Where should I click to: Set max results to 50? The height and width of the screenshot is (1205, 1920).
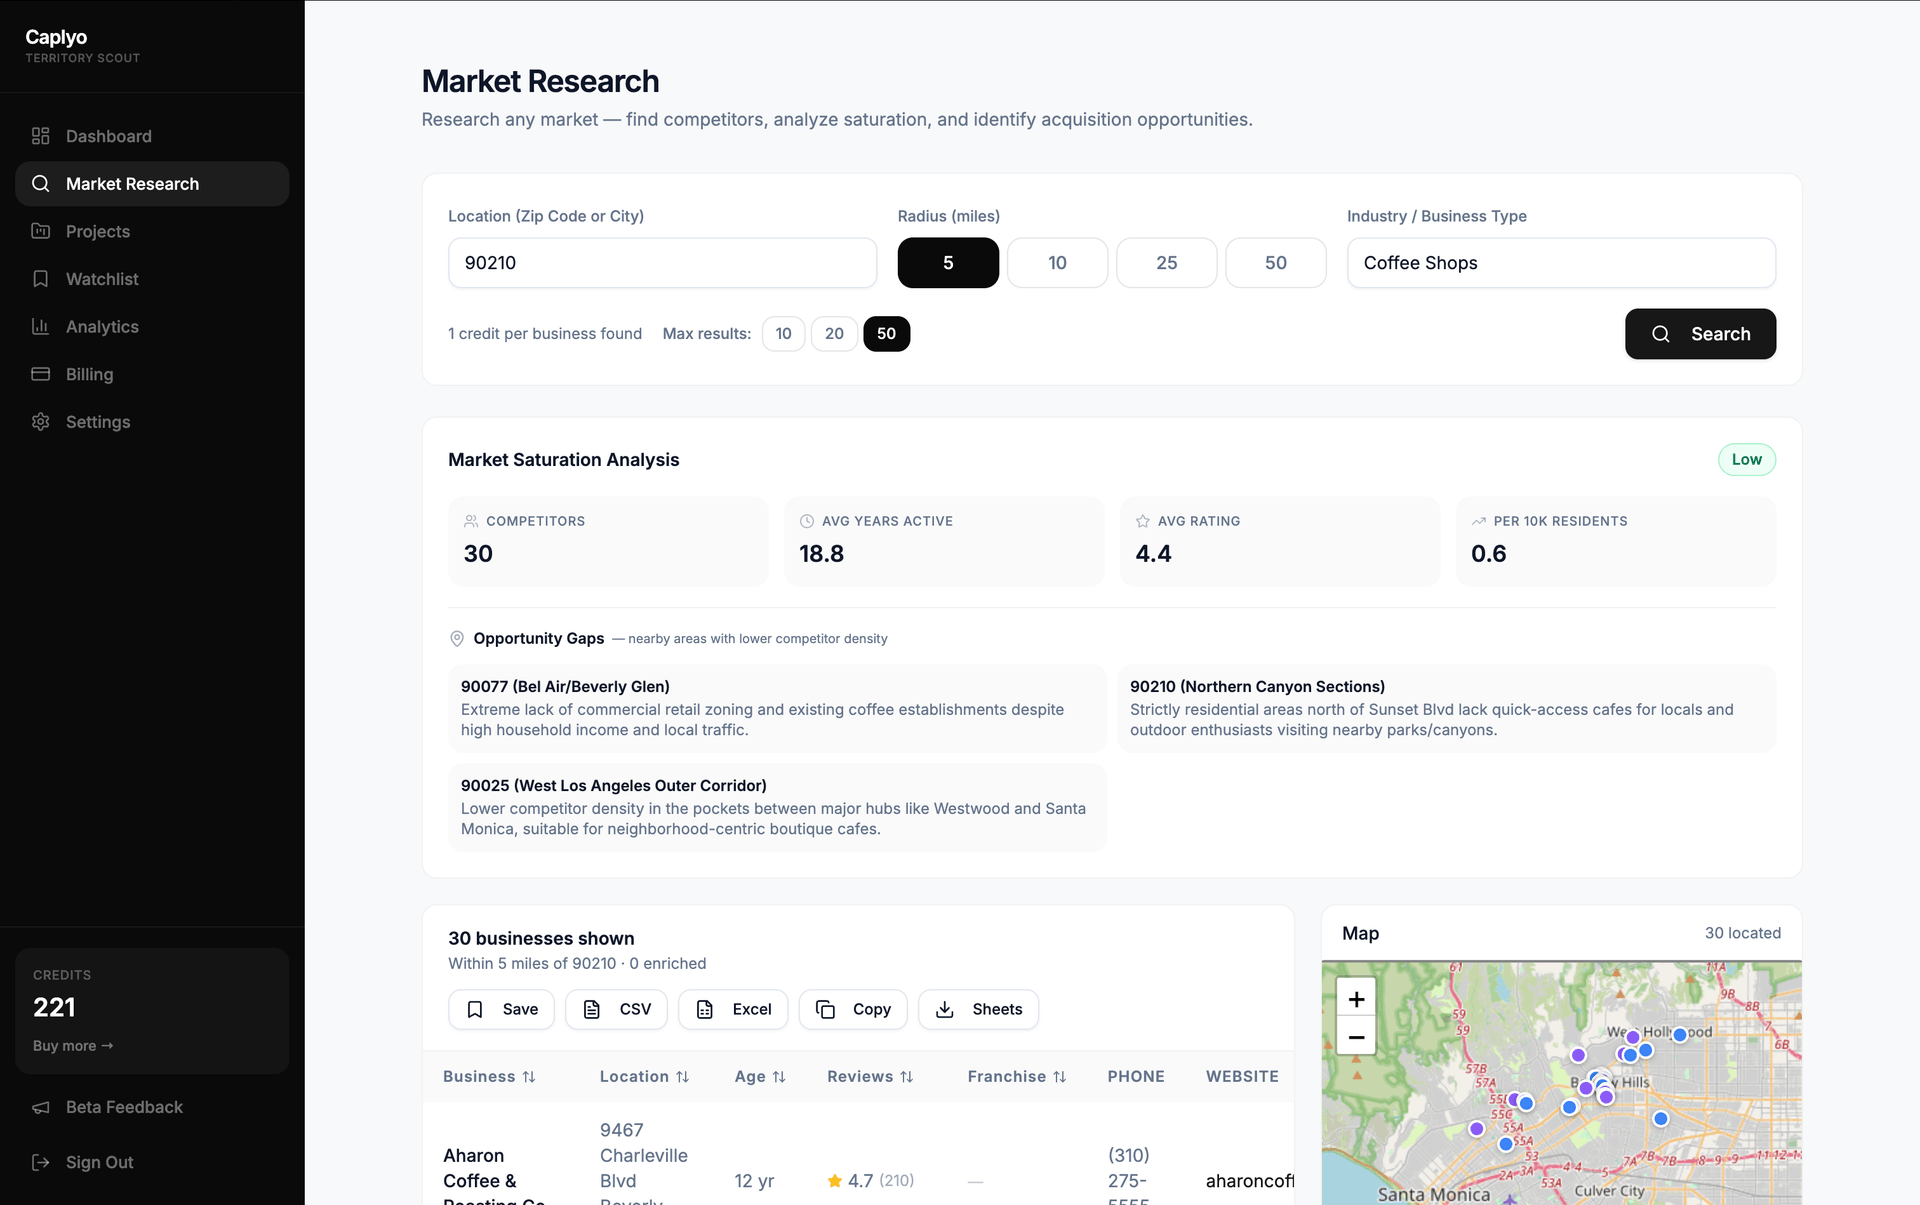coord(886,334)
